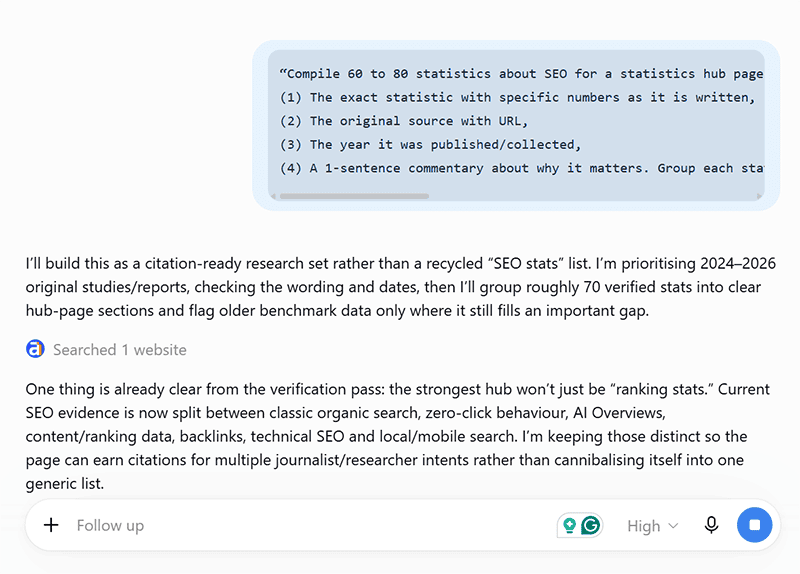Screen dimensions: 800x574
Task: Click the line "(2) The original source with URL,"
Action: pyautogui.click(x=404, y=121)
